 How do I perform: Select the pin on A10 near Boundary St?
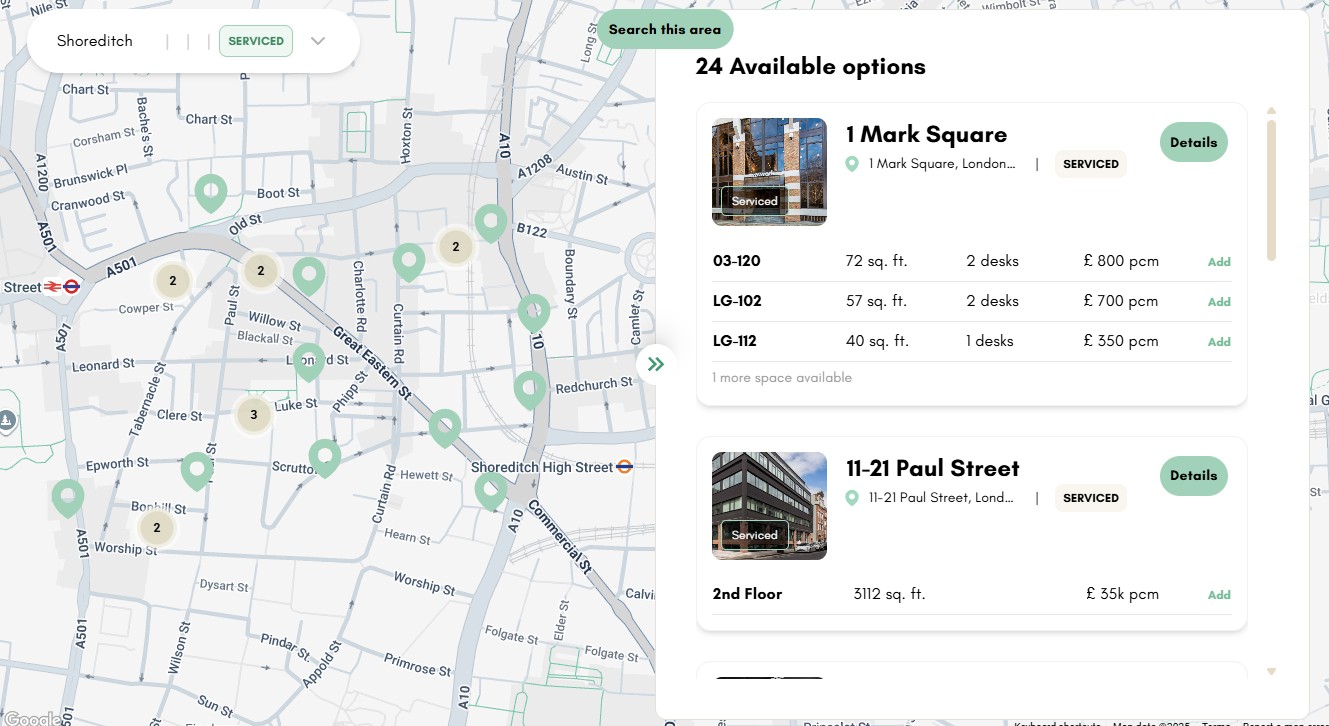click(x=534, y=313)
